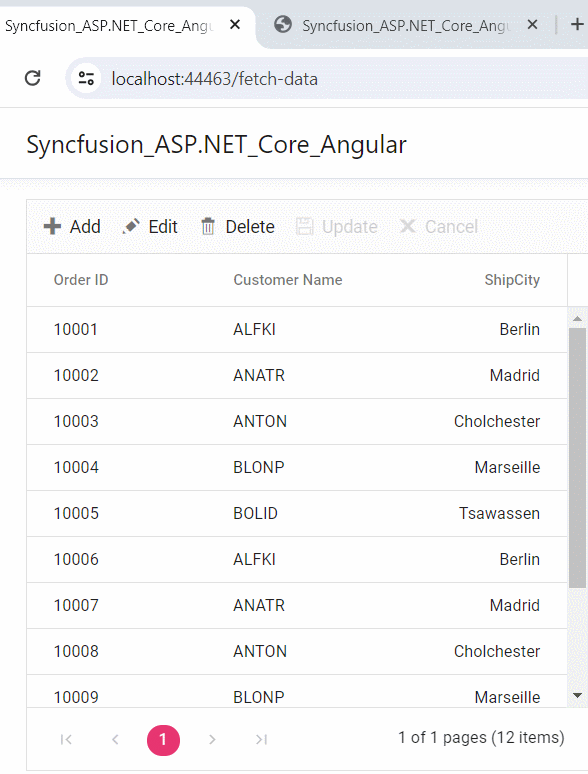588x774 pixels.
Task: Select order ID cell 10001
Action: 76,329
